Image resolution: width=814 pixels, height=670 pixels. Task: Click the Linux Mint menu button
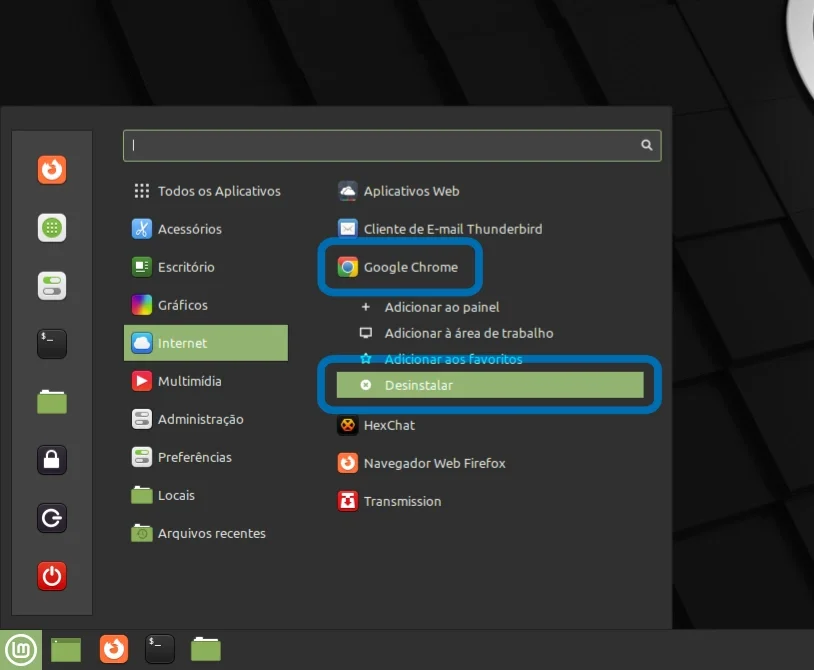[x=21, y=650]
